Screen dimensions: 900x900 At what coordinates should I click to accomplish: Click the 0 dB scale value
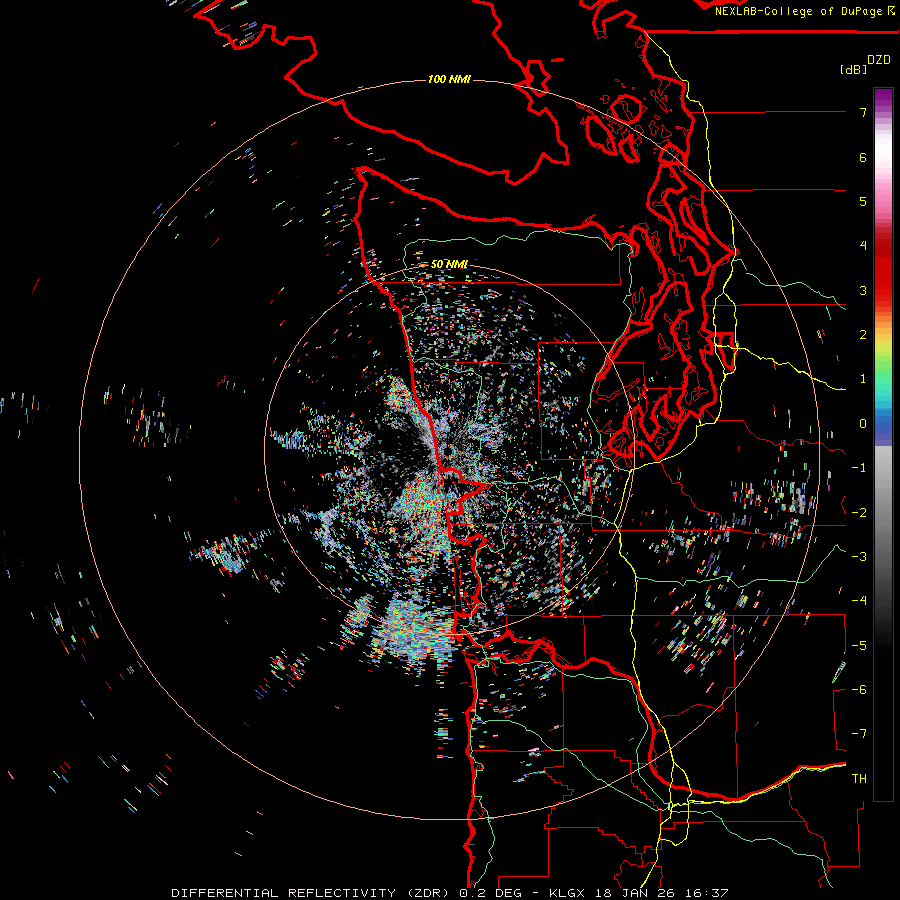pyautogui.click(x=863, y=424)
